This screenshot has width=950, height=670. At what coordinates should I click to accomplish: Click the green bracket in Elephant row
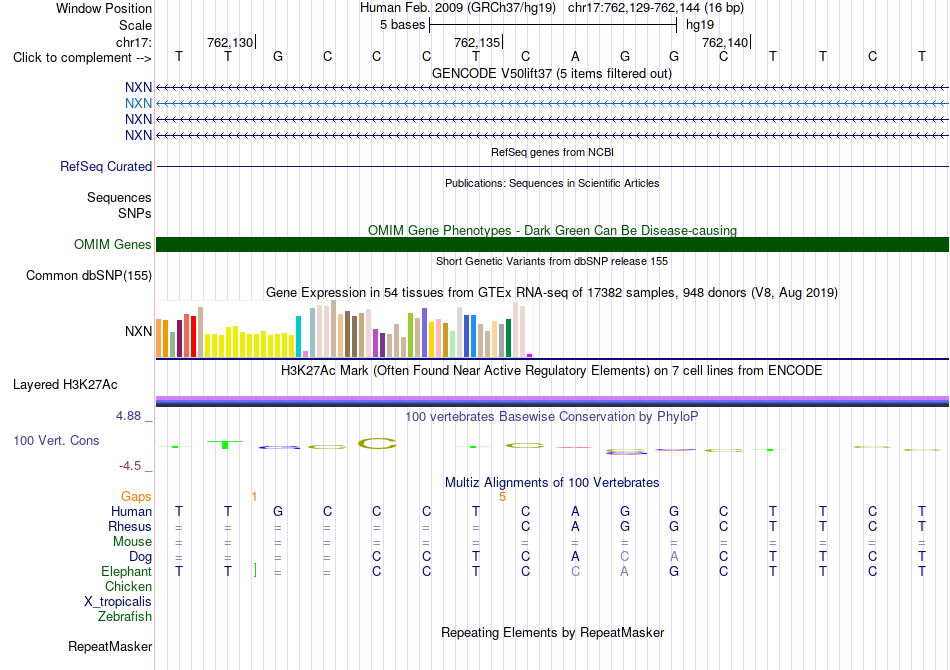point(255,570)
